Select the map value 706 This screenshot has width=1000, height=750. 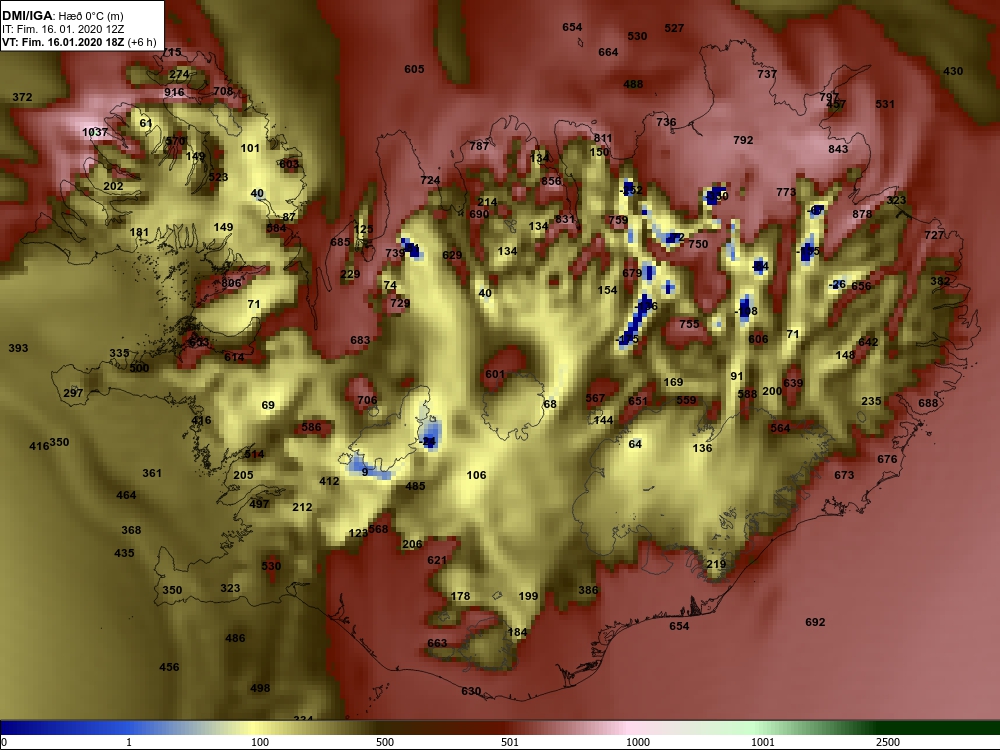tap(367, 401)
